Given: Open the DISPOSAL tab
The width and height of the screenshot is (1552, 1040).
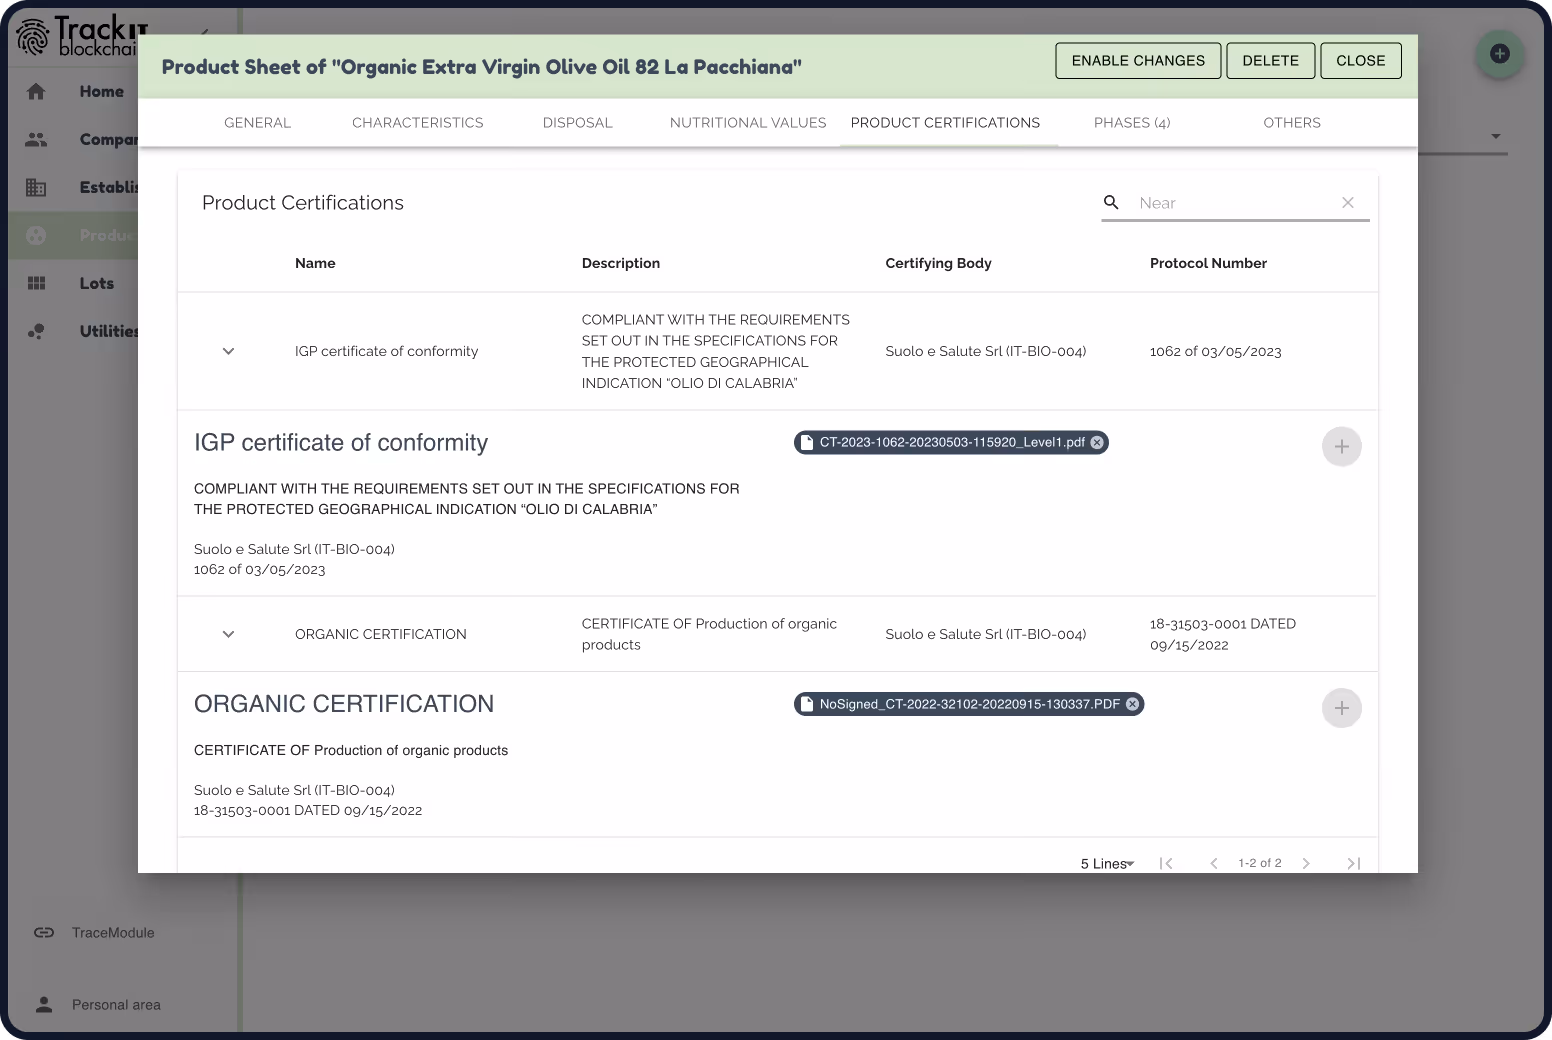Looking at the screenshot, I should [x=578, y=122].
